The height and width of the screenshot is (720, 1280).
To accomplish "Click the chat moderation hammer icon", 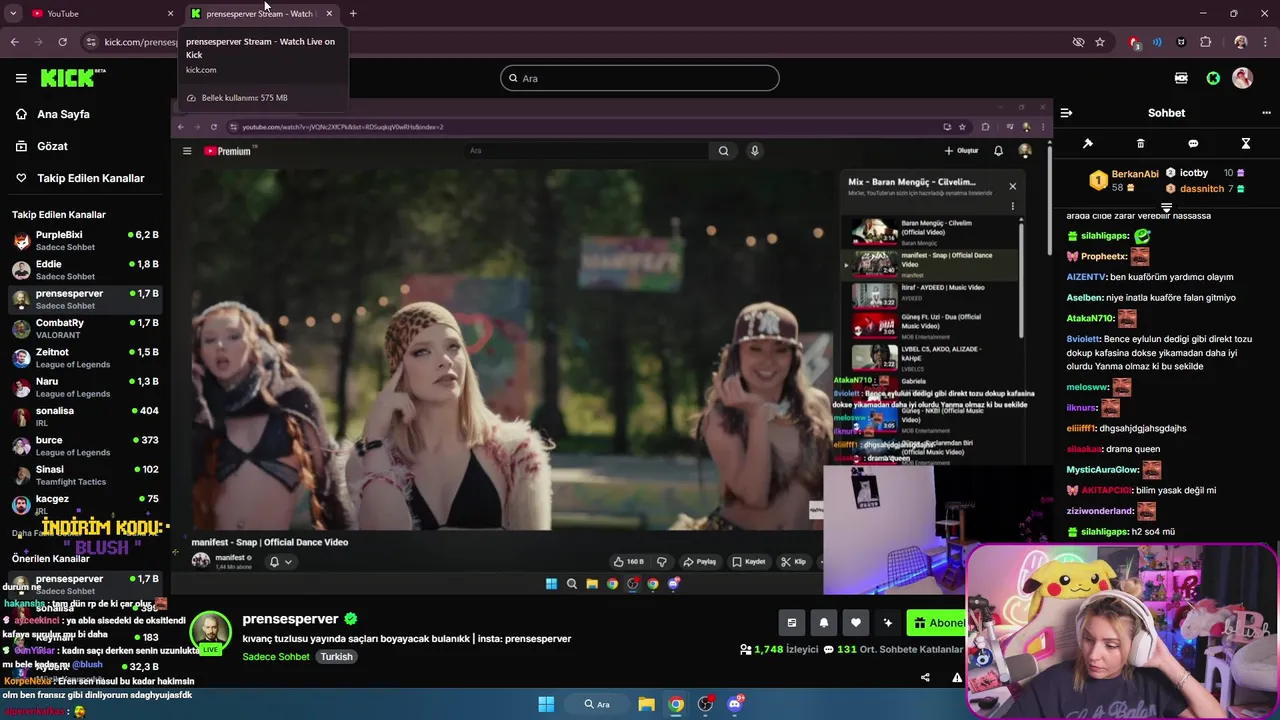I will pos(1088,144).
